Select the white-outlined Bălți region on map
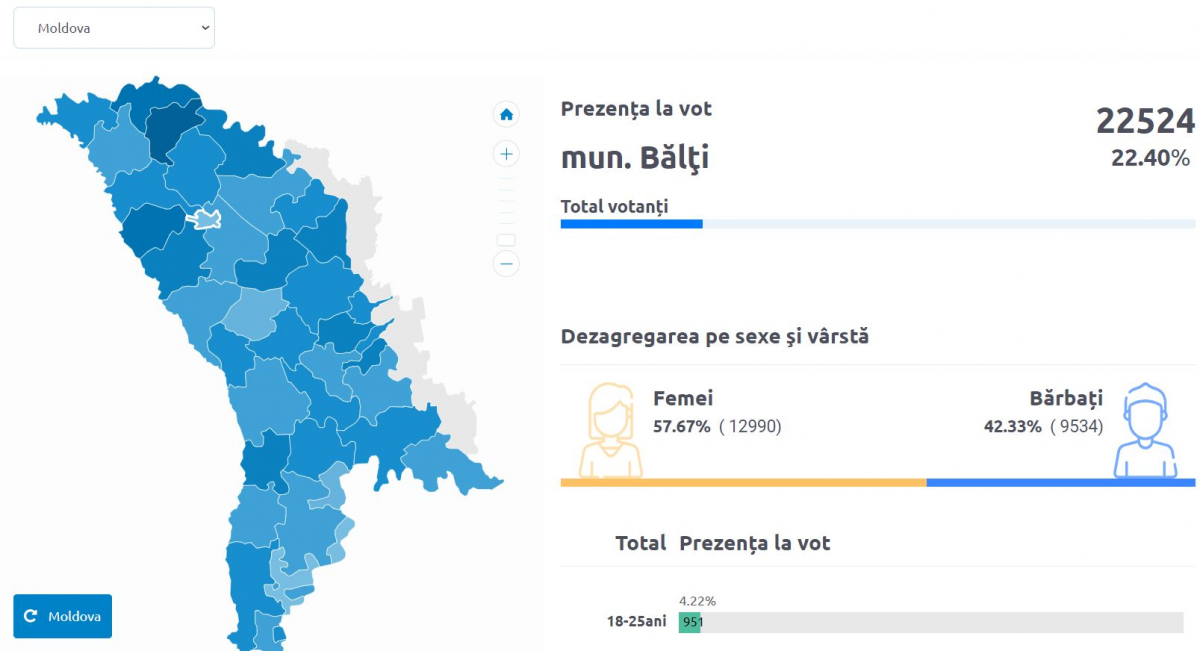This screenshot has height=651, width=1200. point(206,217)
